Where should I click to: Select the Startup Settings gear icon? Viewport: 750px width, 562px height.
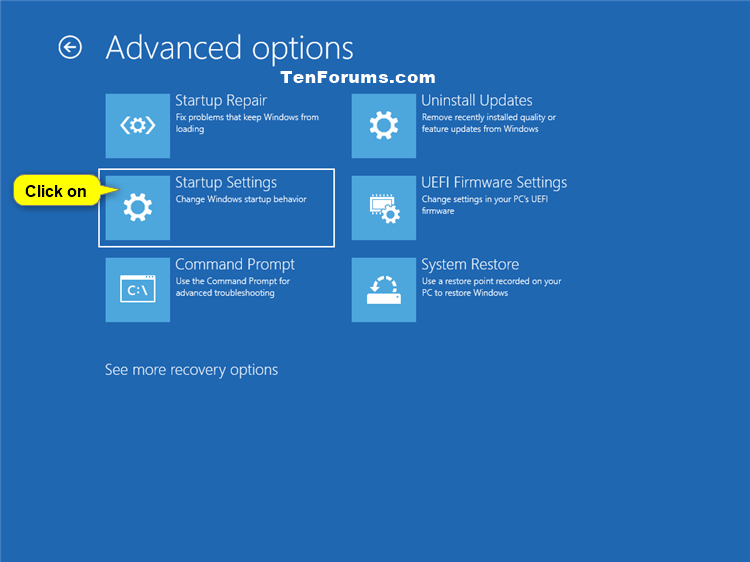138,208
